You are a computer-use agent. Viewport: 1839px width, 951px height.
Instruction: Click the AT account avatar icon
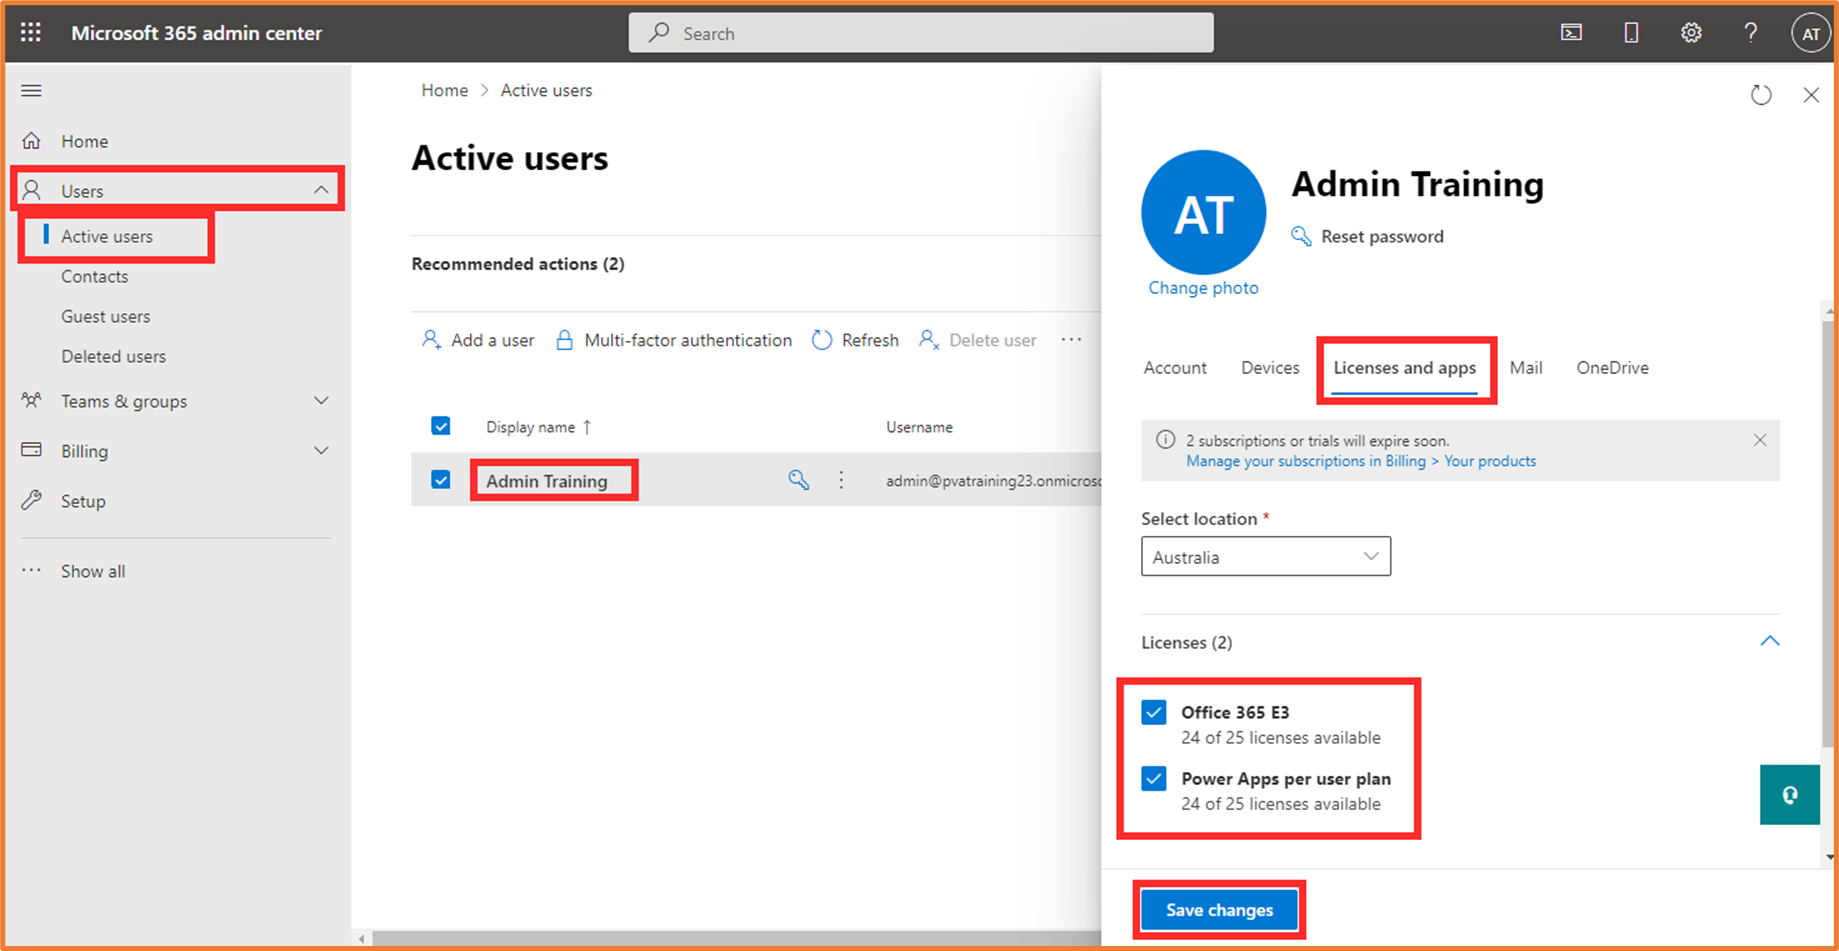click(1811, 32)
